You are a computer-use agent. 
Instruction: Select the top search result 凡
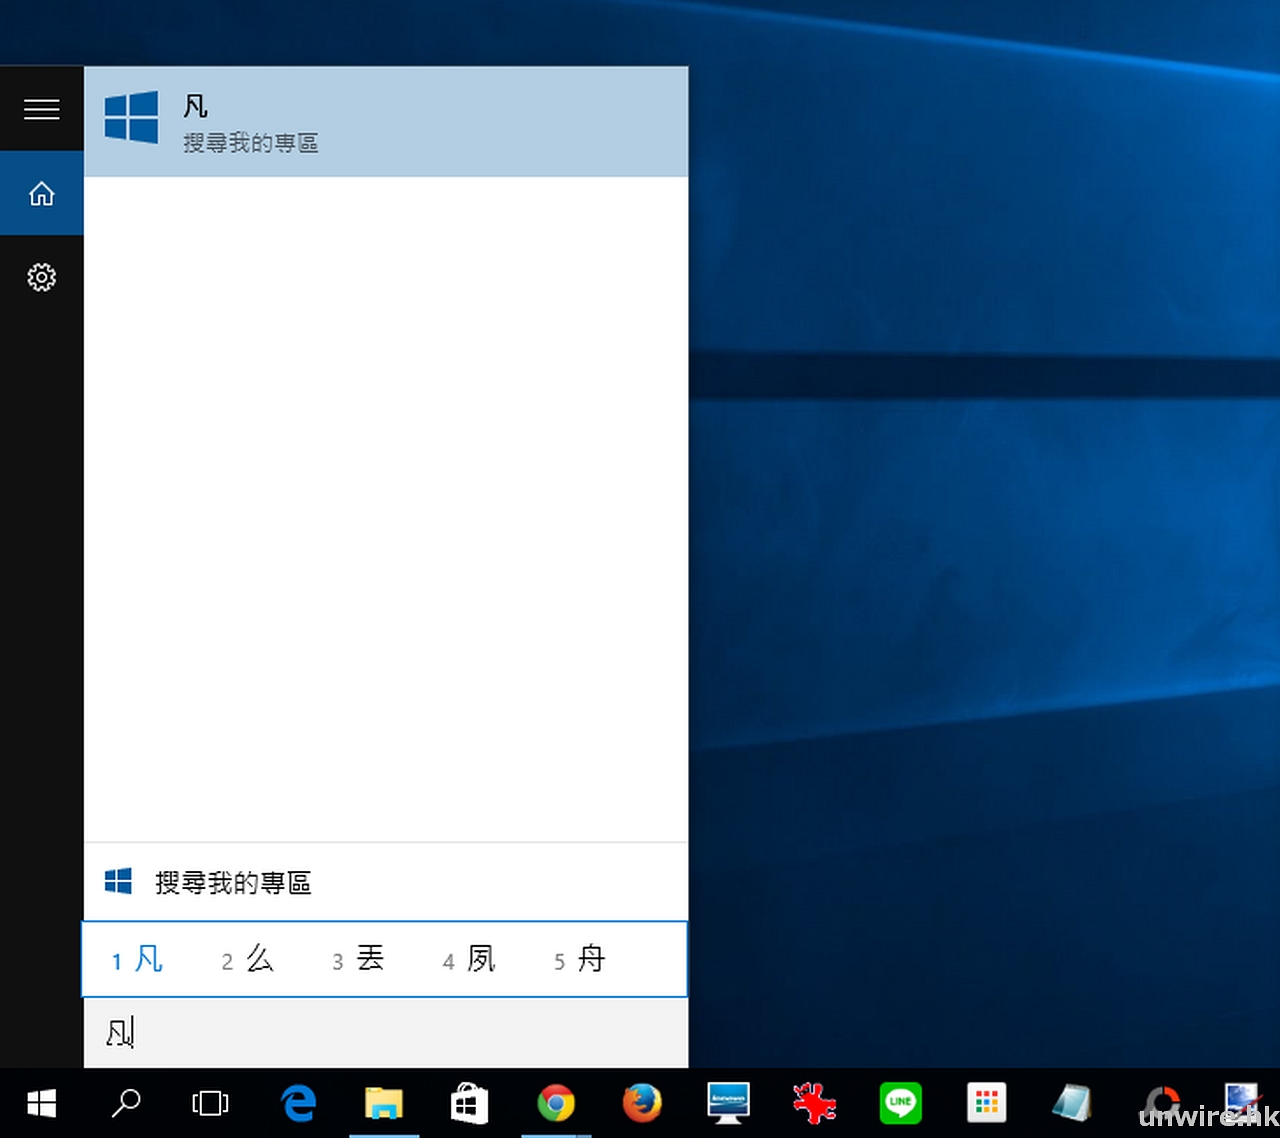click(x=386, y=122)
